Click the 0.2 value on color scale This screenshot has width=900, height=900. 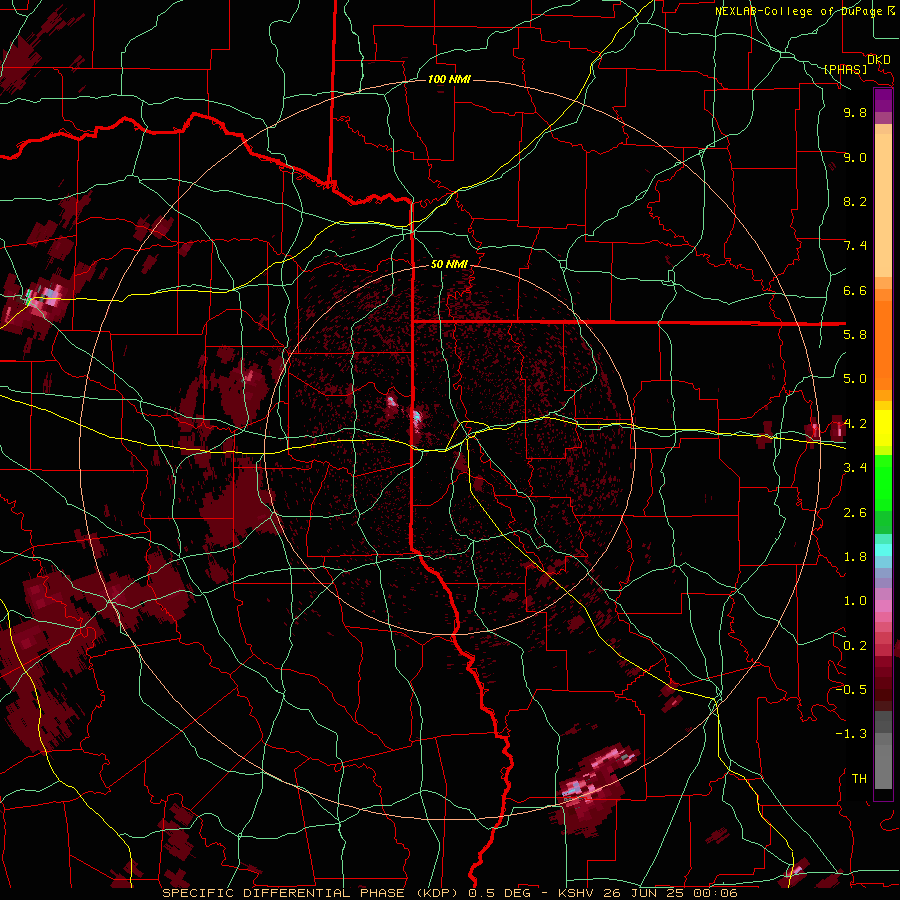[855, 646]
